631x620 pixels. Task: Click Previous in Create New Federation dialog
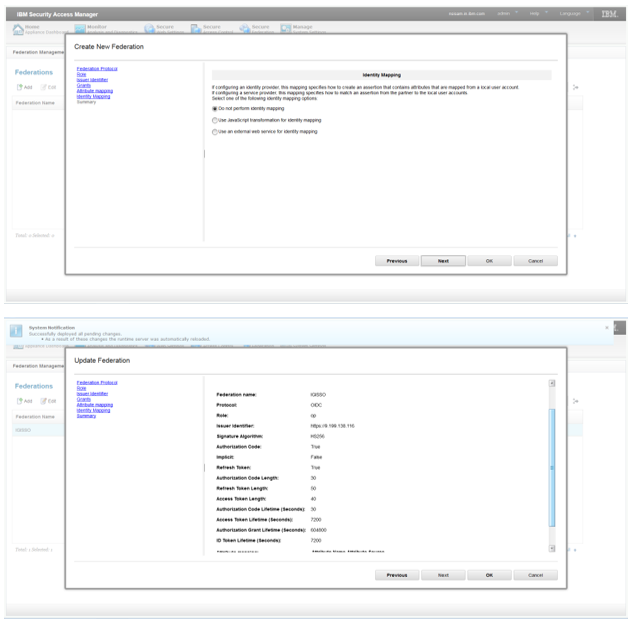click(x=397, y=261)
